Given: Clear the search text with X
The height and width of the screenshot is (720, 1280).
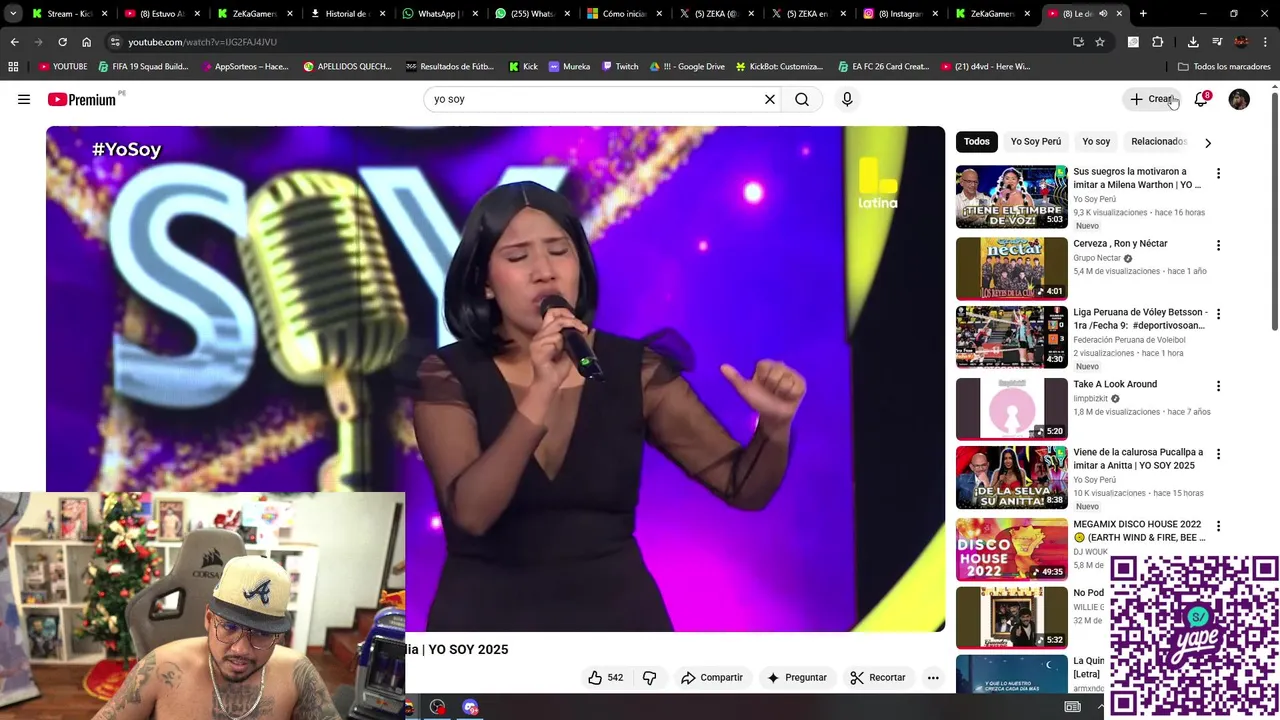Looking at the screenshot, I should (770, 99).
